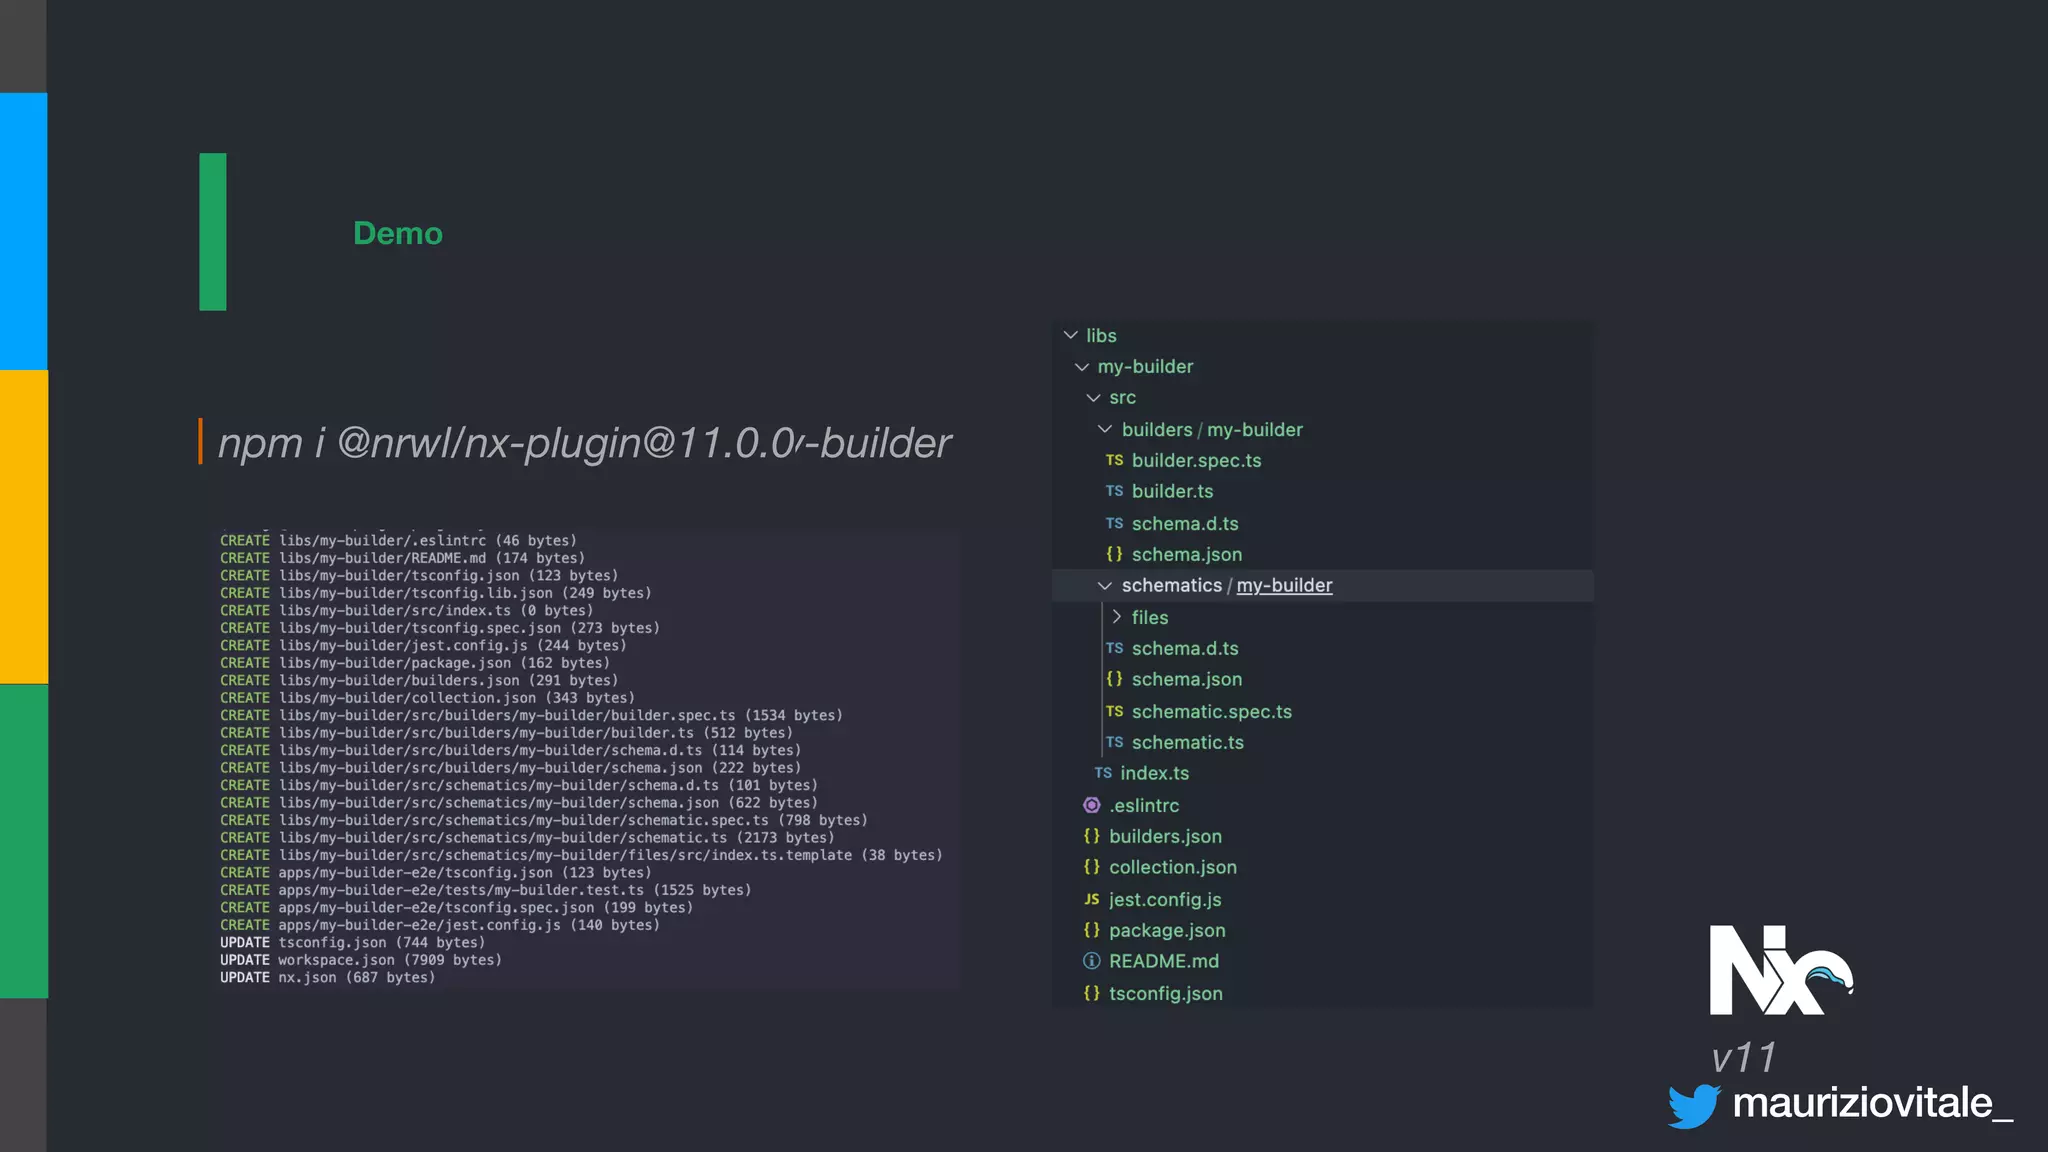The image size is (2048, 1152).
Task: Click terminal line creating index.ts.template (38 bytes)
Action: (581, 855)
